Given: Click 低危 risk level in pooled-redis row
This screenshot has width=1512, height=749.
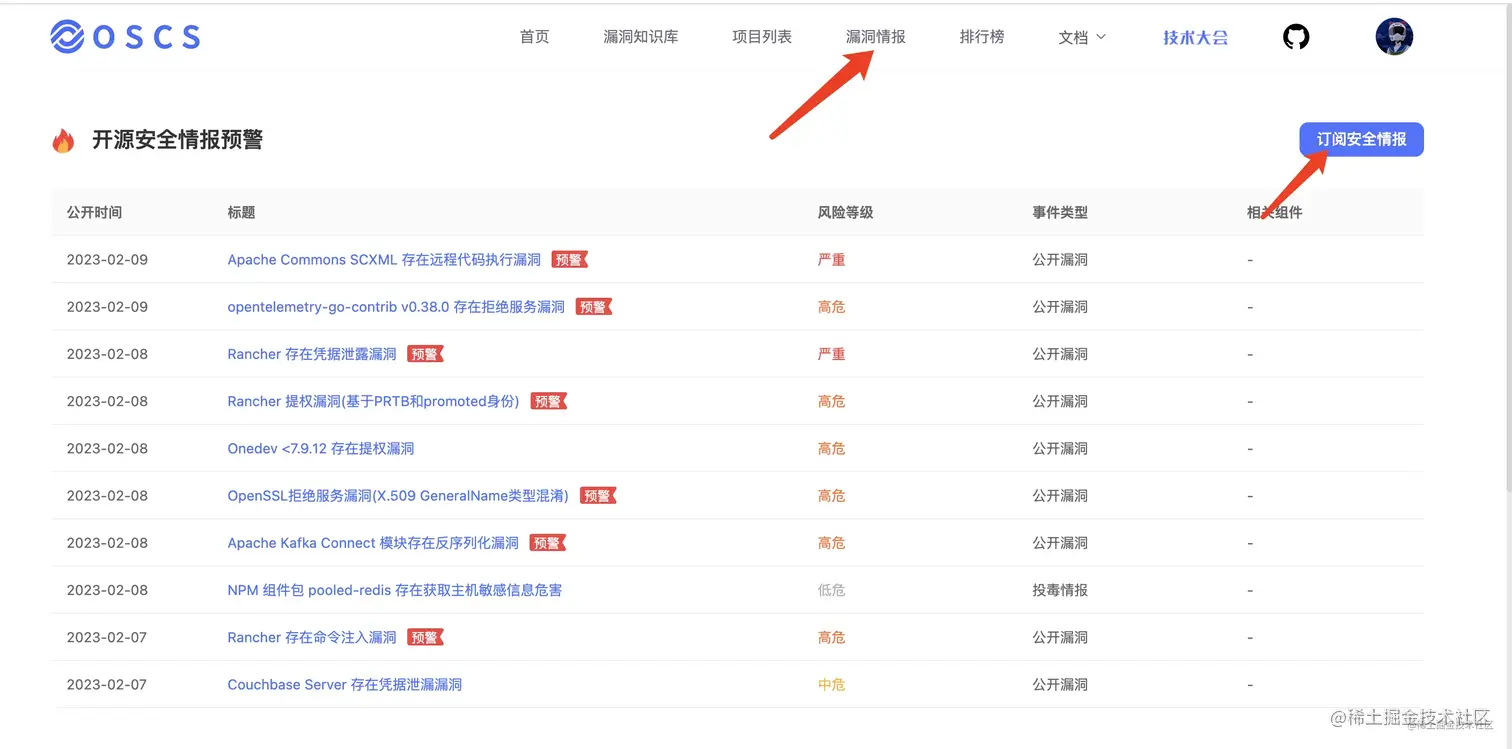Looking at the screenshot, I should click(x=831, y=590).
